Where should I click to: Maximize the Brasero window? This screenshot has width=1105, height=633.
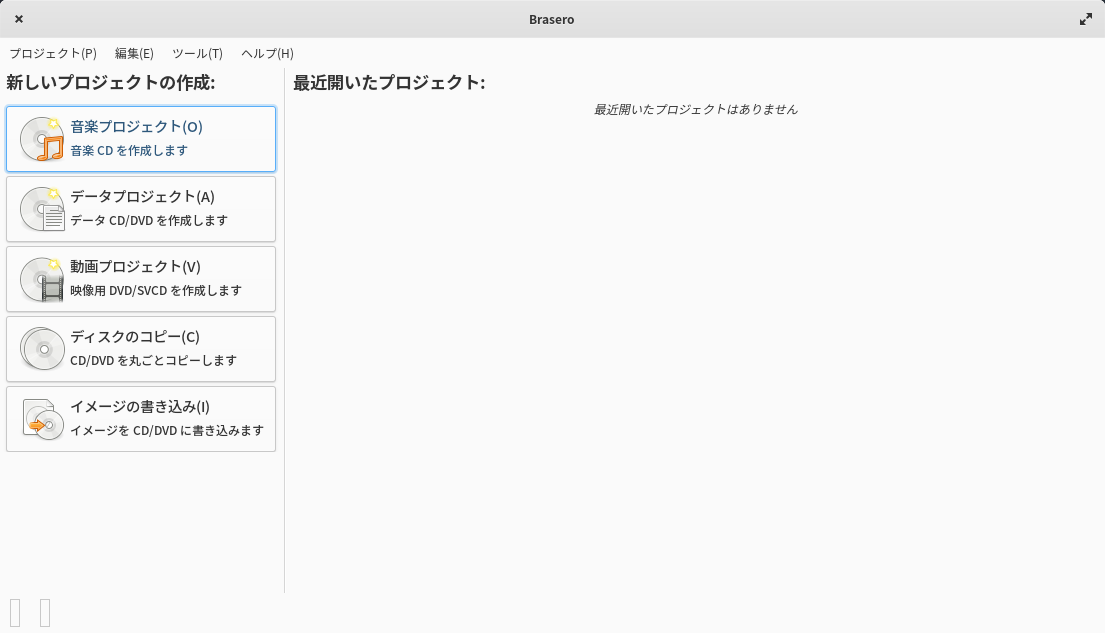[x=1086, y=19]
